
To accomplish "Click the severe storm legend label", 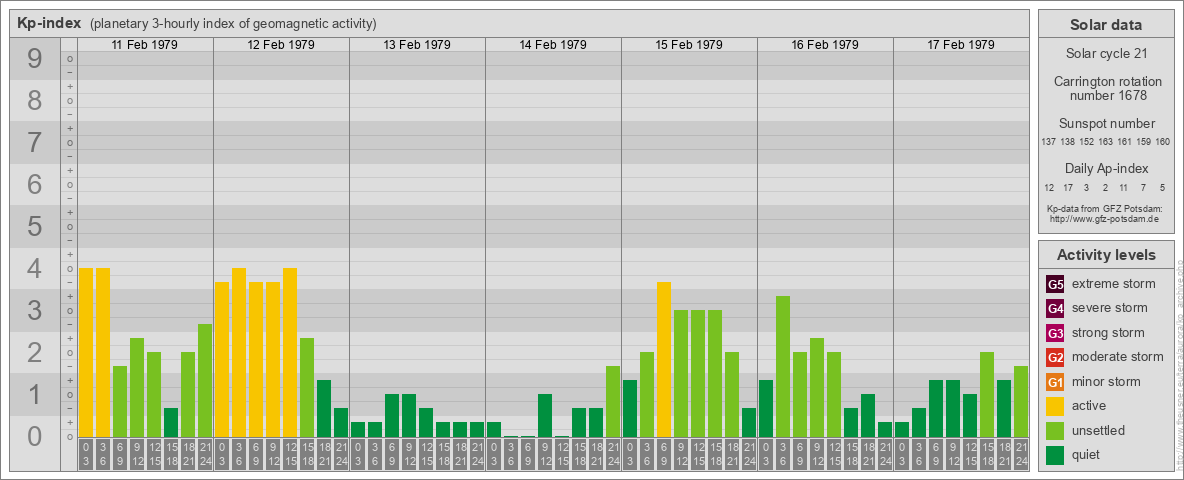I will click(x=1110, y=308).
